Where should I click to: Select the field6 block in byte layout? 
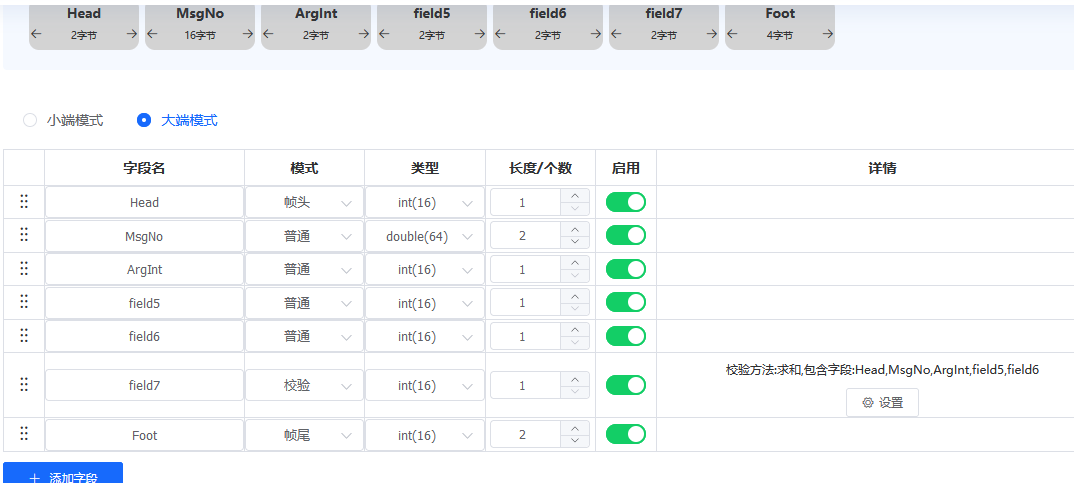(548, 24)
